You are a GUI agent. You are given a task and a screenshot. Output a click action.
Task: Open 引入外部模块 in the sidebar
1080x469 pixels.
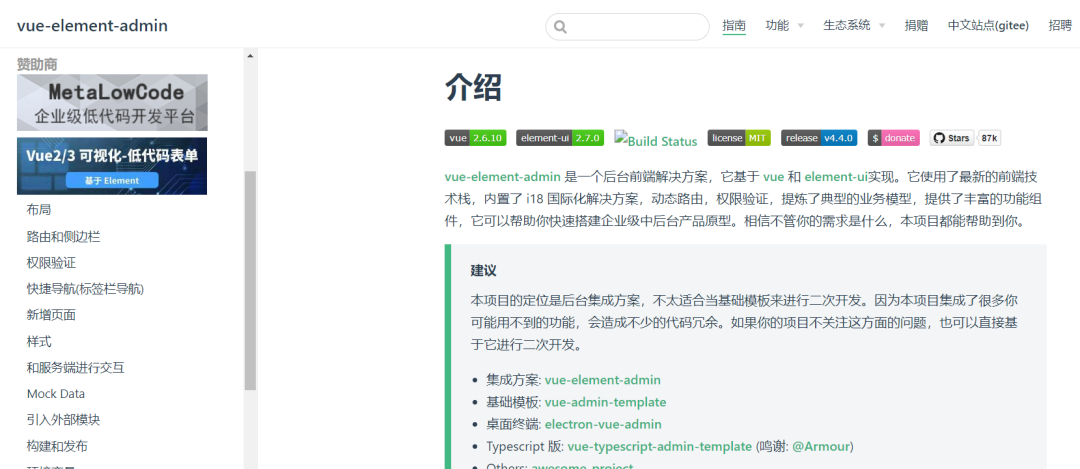(x=63, y=419)
